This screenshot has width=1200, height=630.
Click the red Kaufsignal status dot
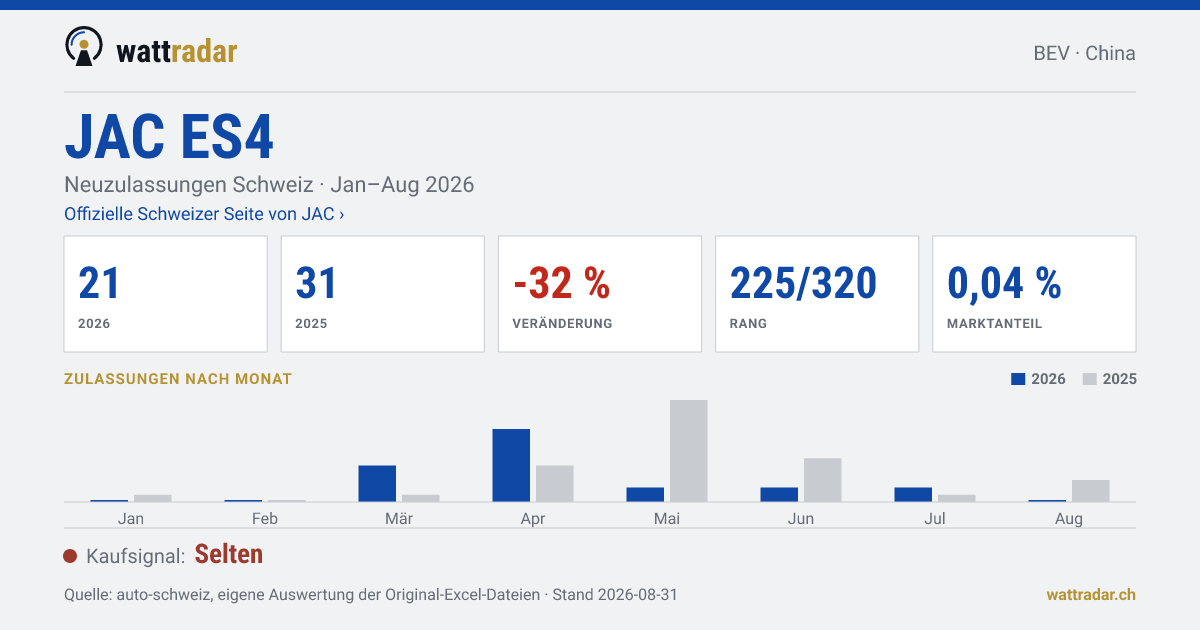[70, 556]
